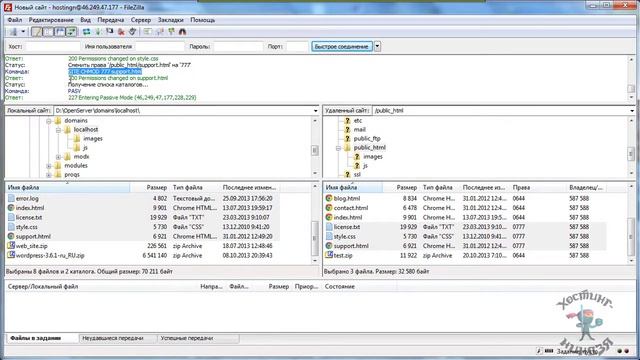Select the local license.txt file icon
640x360 pixels.
tap(11, 218)
